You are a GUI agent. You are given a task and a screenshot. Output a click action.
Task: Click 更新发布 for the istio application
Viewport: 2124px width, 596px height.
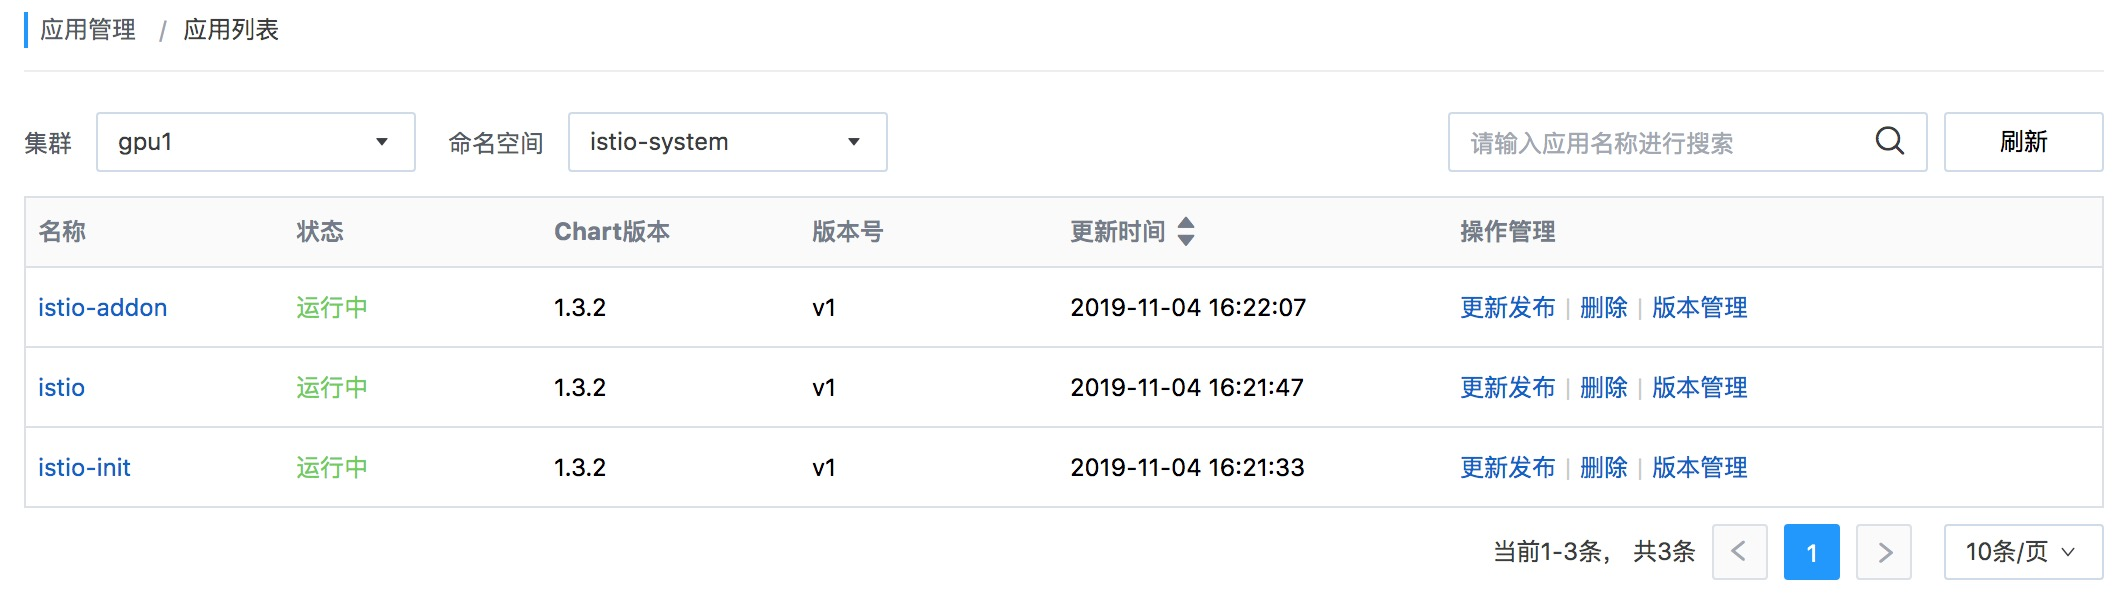coord(1507,388)
